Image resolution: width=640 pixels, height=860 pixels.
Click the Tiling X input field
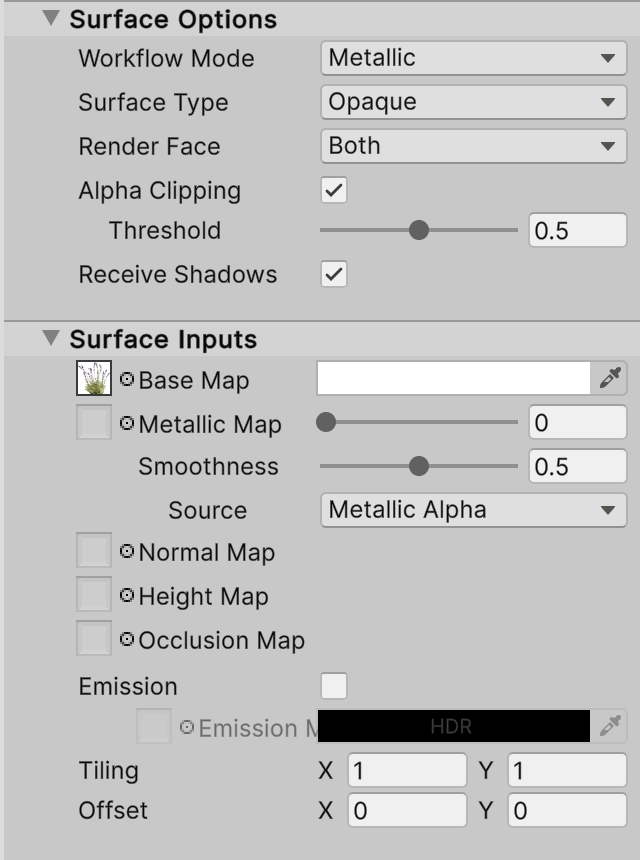click(x=407, y=771)
